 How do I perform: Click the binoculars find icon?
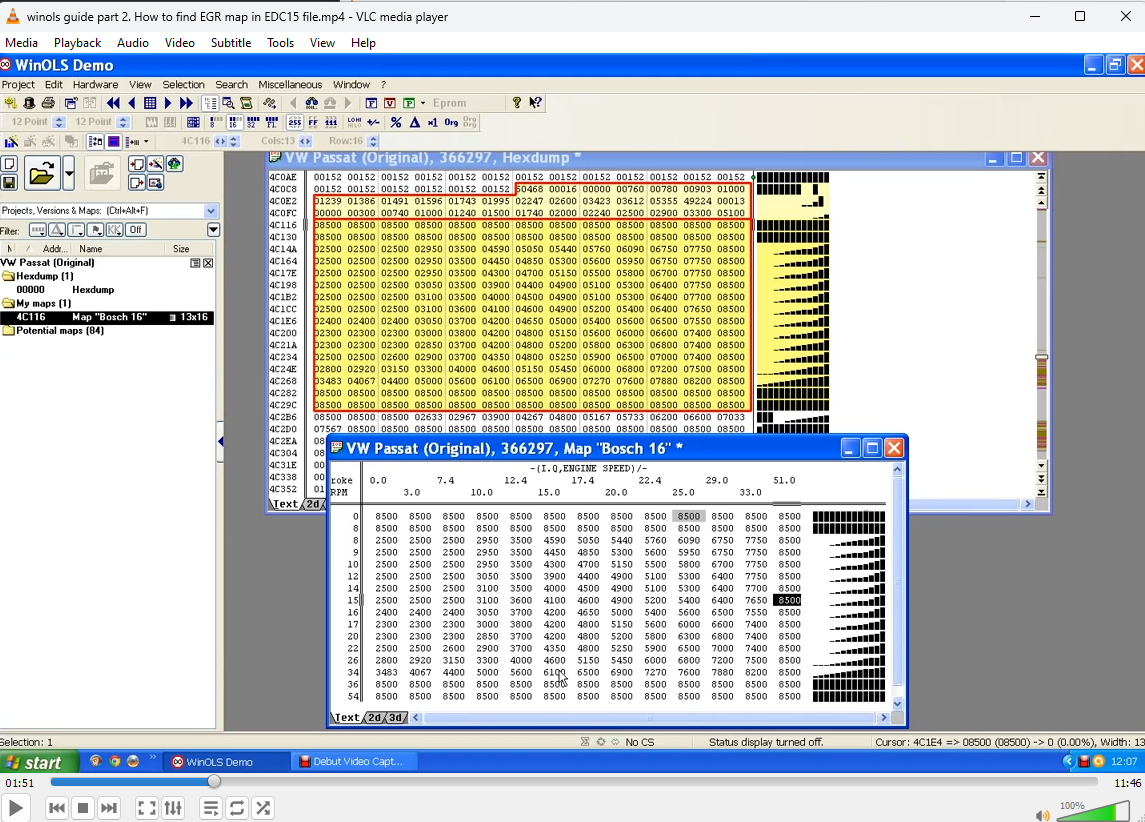coord(312,103)
